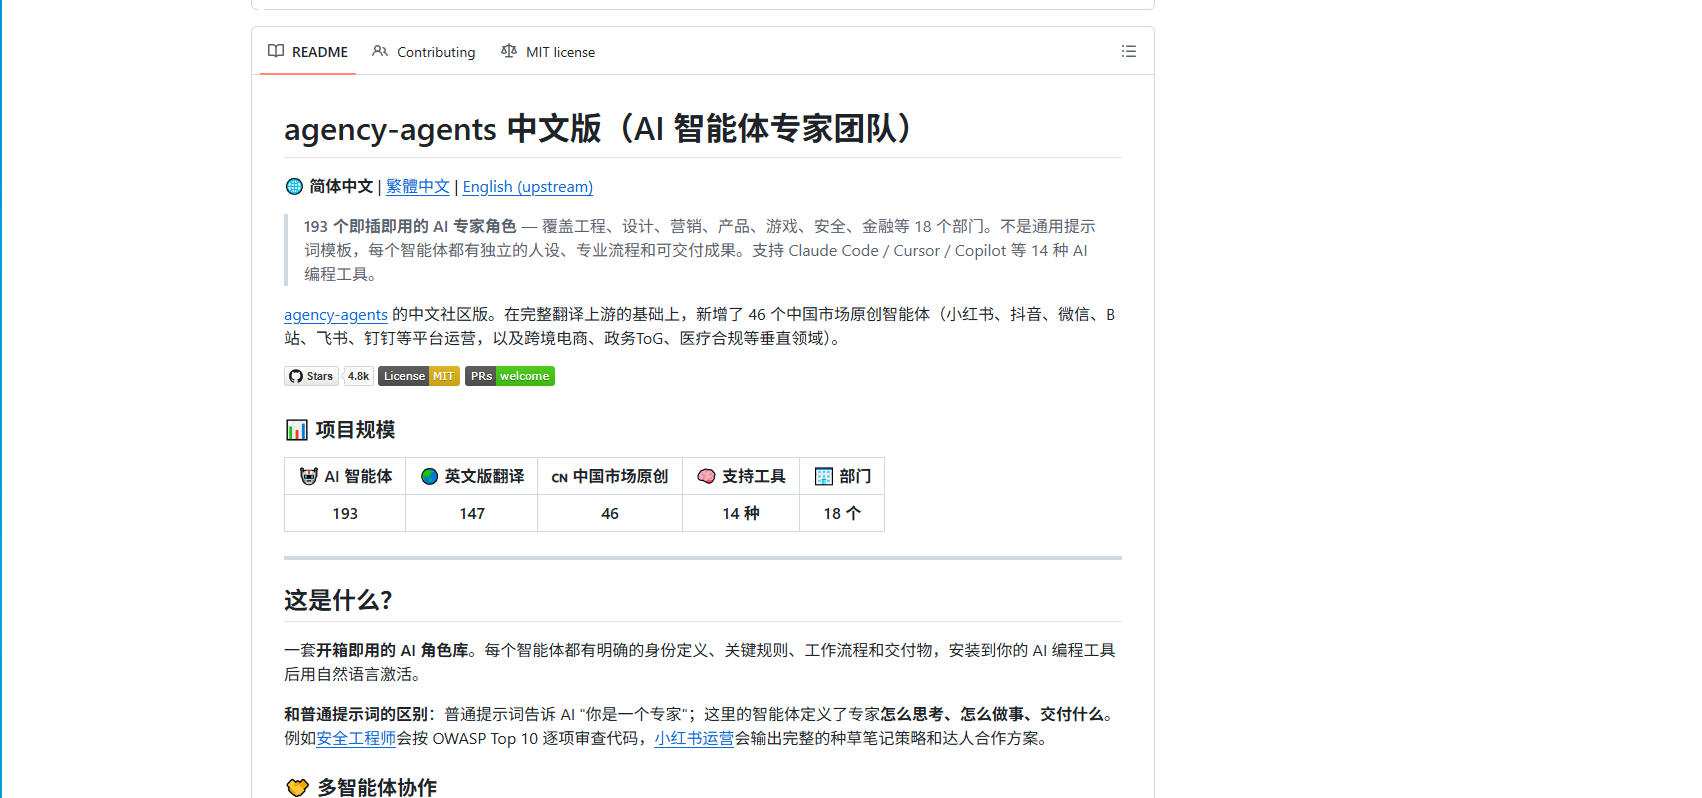Click the handshake icon beside 多智能体协作
The width and height of the screenshot is (1702, 798).
click(297, 787)
